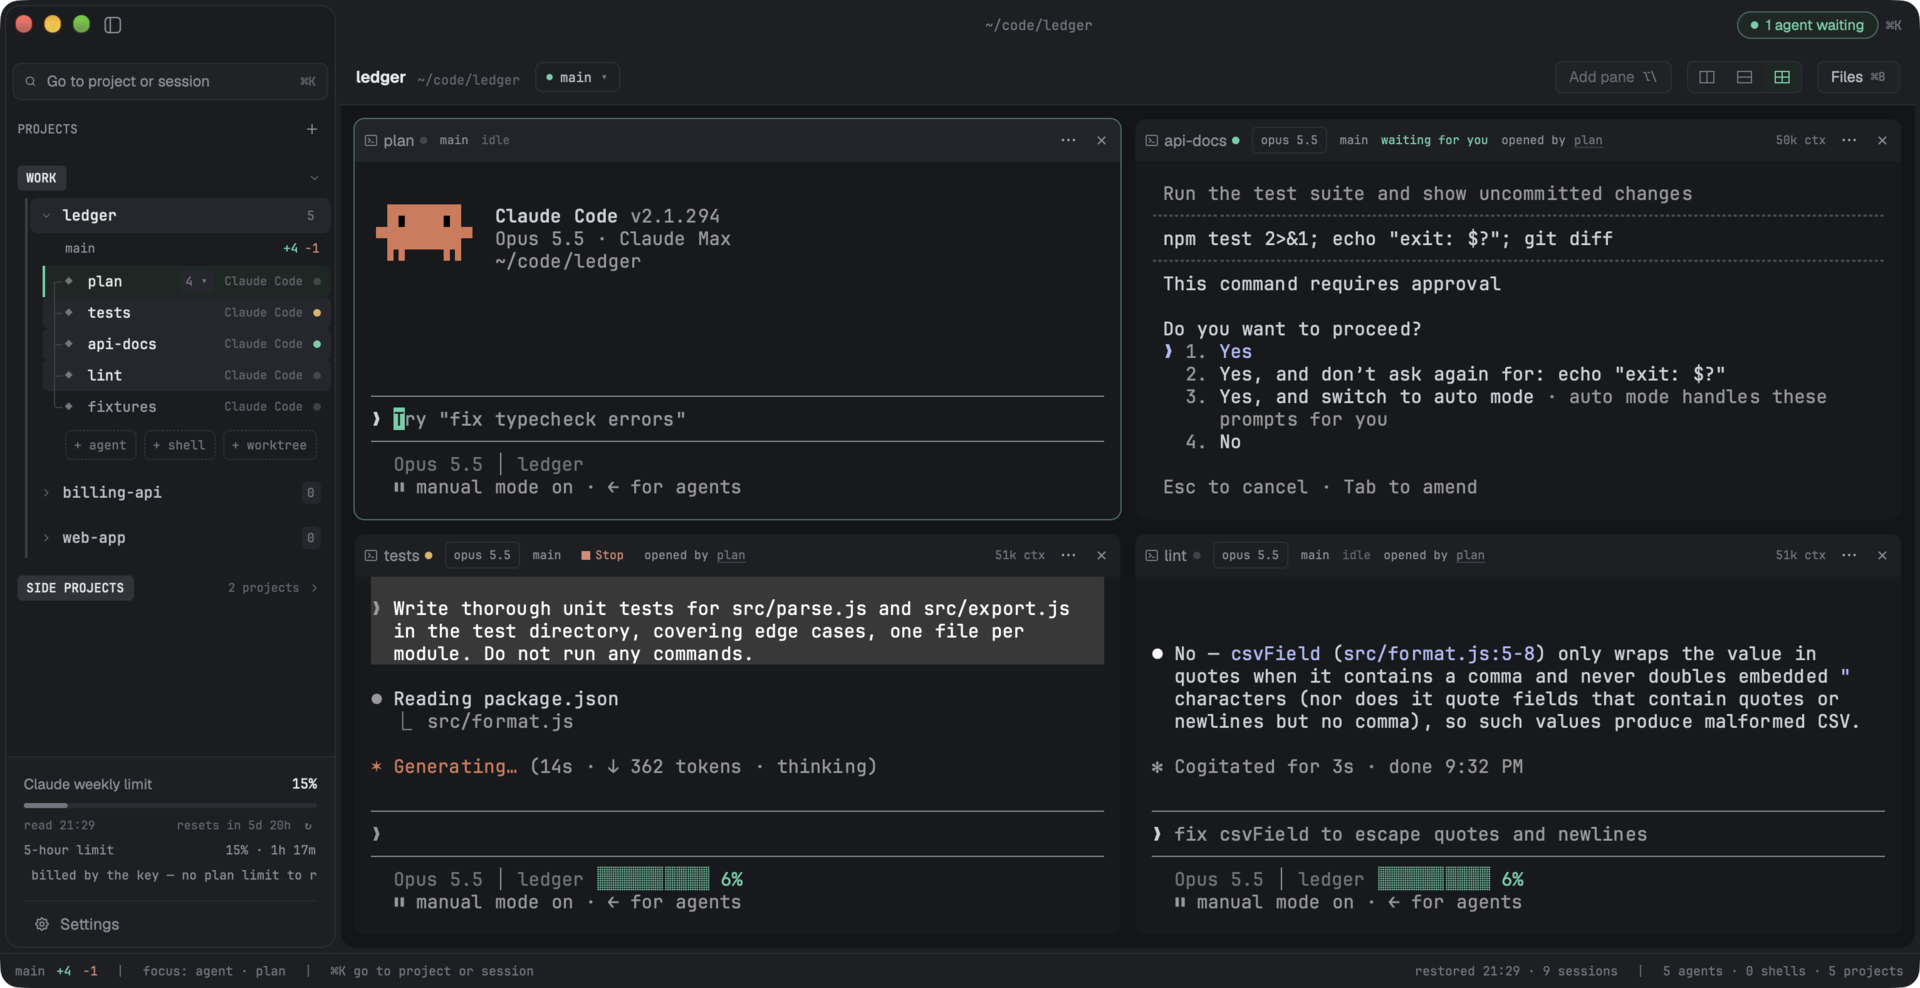The image size is (1920, 988).
Task: Add a new project with plus icon
Action: (x=312, y=129)
